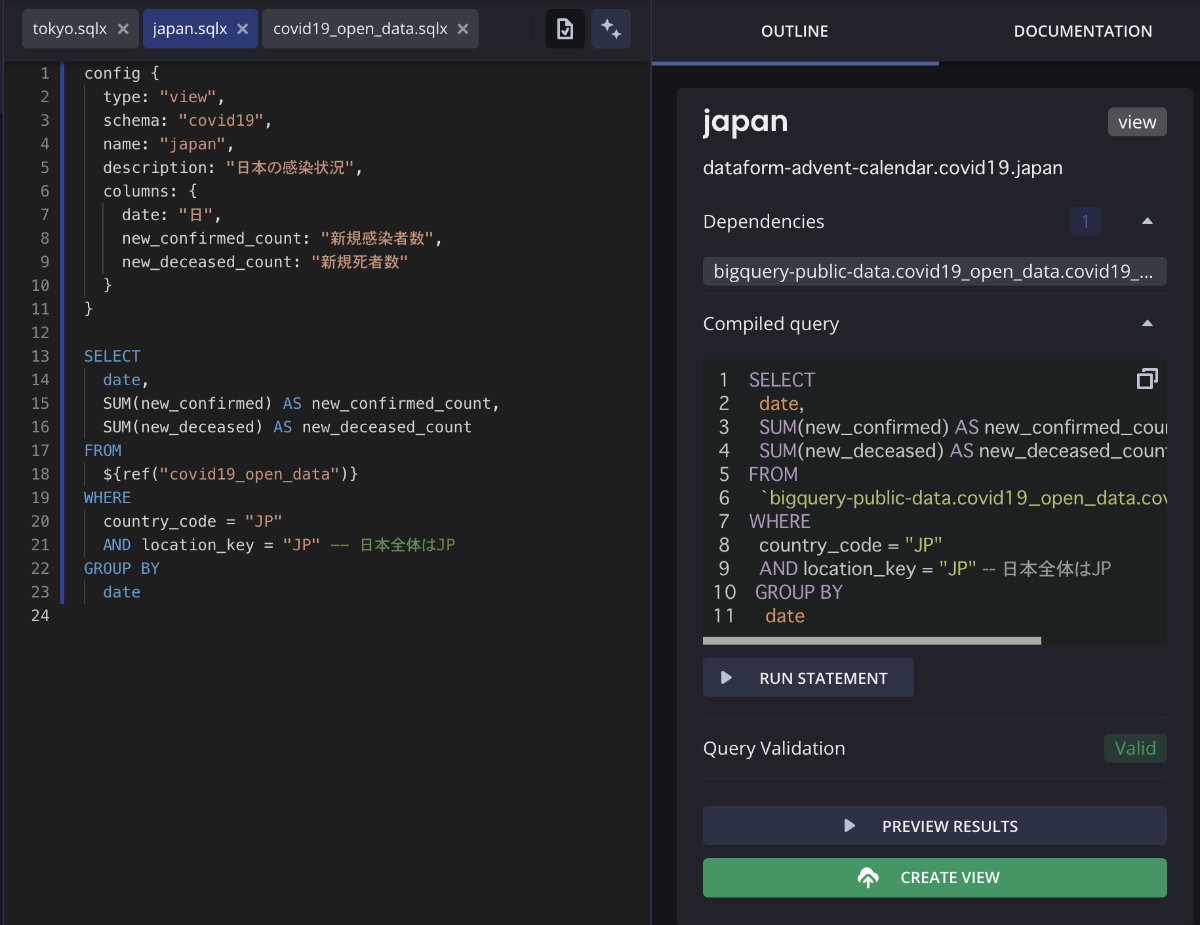Switch to the tokyo.sqlx tab
Screen dimensions: 1200x925
click(x=70, y=29)
